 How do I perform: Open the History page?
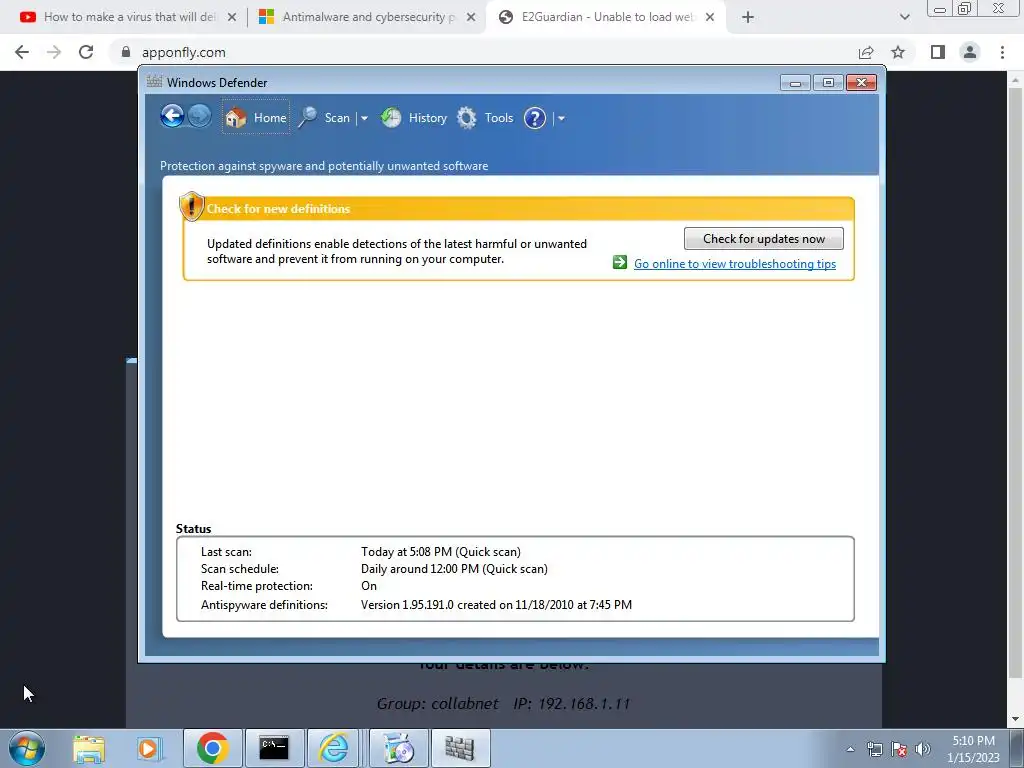pos(414,118)
